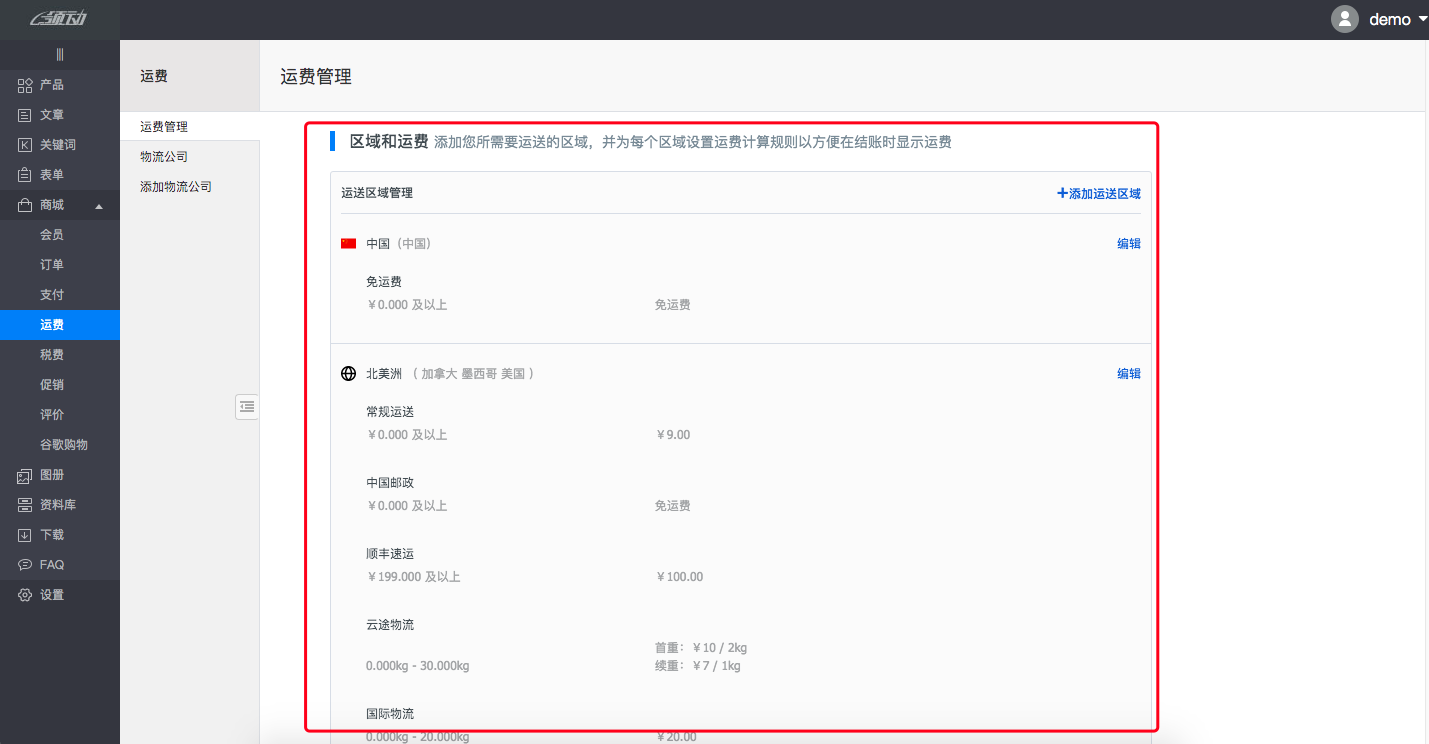
Task: Click the 表单 clipboard icon in sidebar
Action: [x=25, y=175]
